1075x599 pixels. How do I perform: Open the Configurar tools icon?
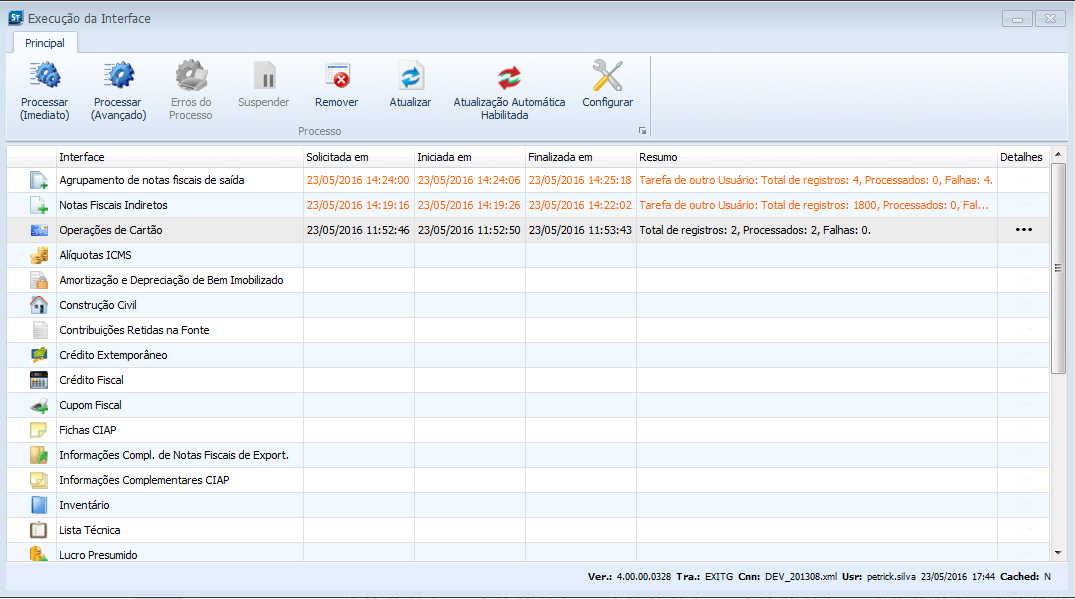click(607, 78)
